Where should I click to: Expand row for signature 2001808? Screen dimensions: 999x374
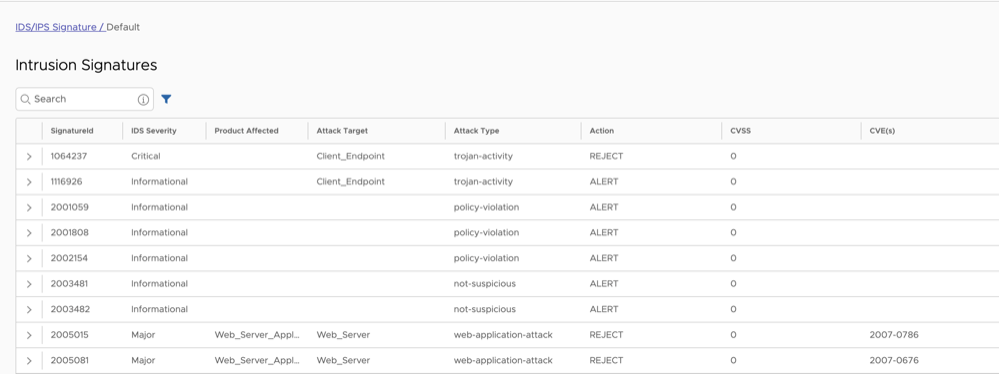tap(29, 233)
